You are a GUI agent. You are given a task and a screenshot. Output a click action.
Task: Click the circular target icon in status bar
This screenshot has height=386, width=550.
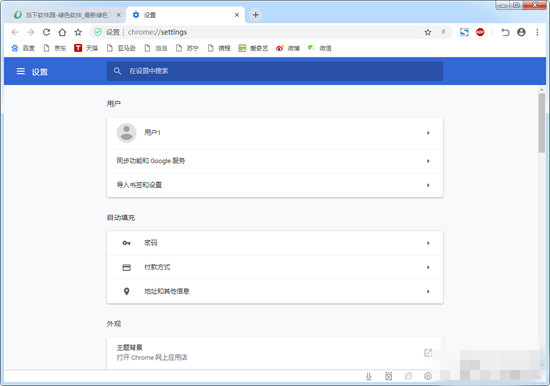point(428,376)
